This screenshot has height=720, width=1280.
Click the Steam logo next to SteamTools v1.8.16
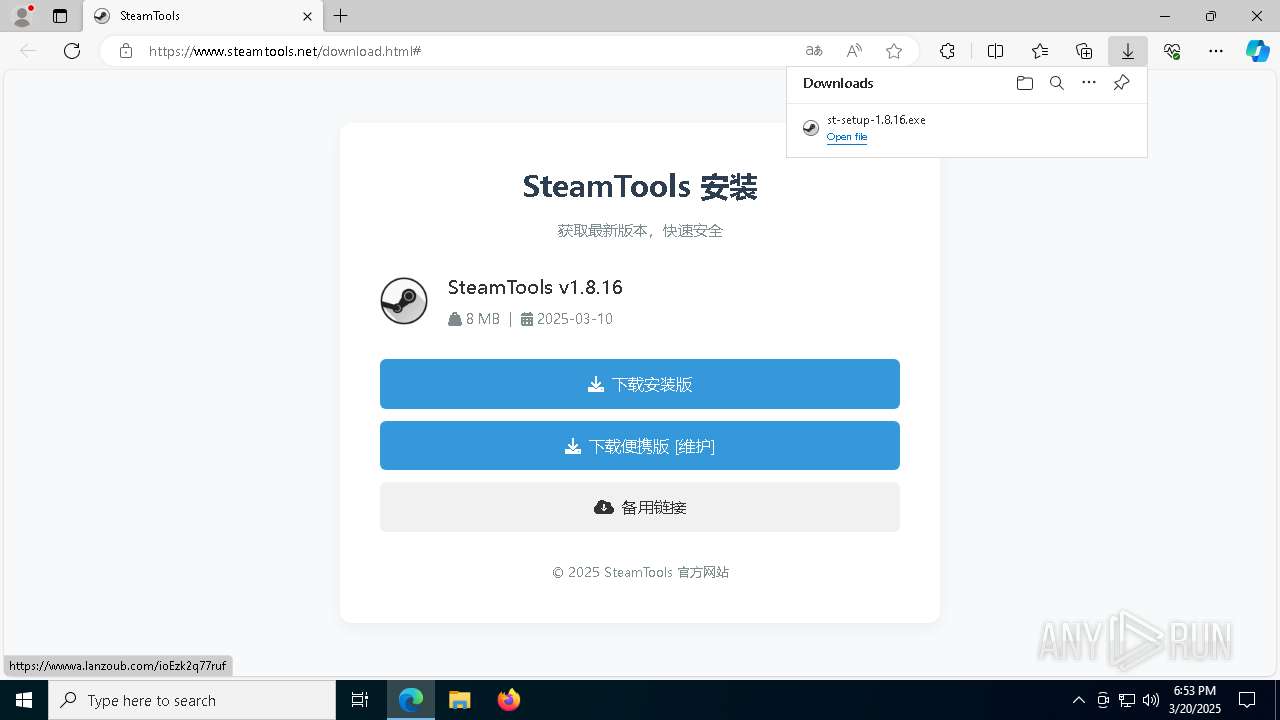click(404, 301)
